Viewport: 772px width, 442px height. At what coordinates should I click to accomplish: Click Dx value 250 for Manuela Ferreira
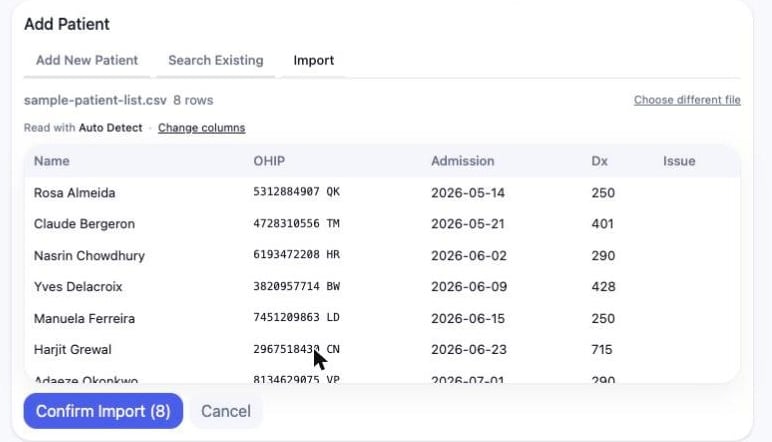click(x=603, y=318)
